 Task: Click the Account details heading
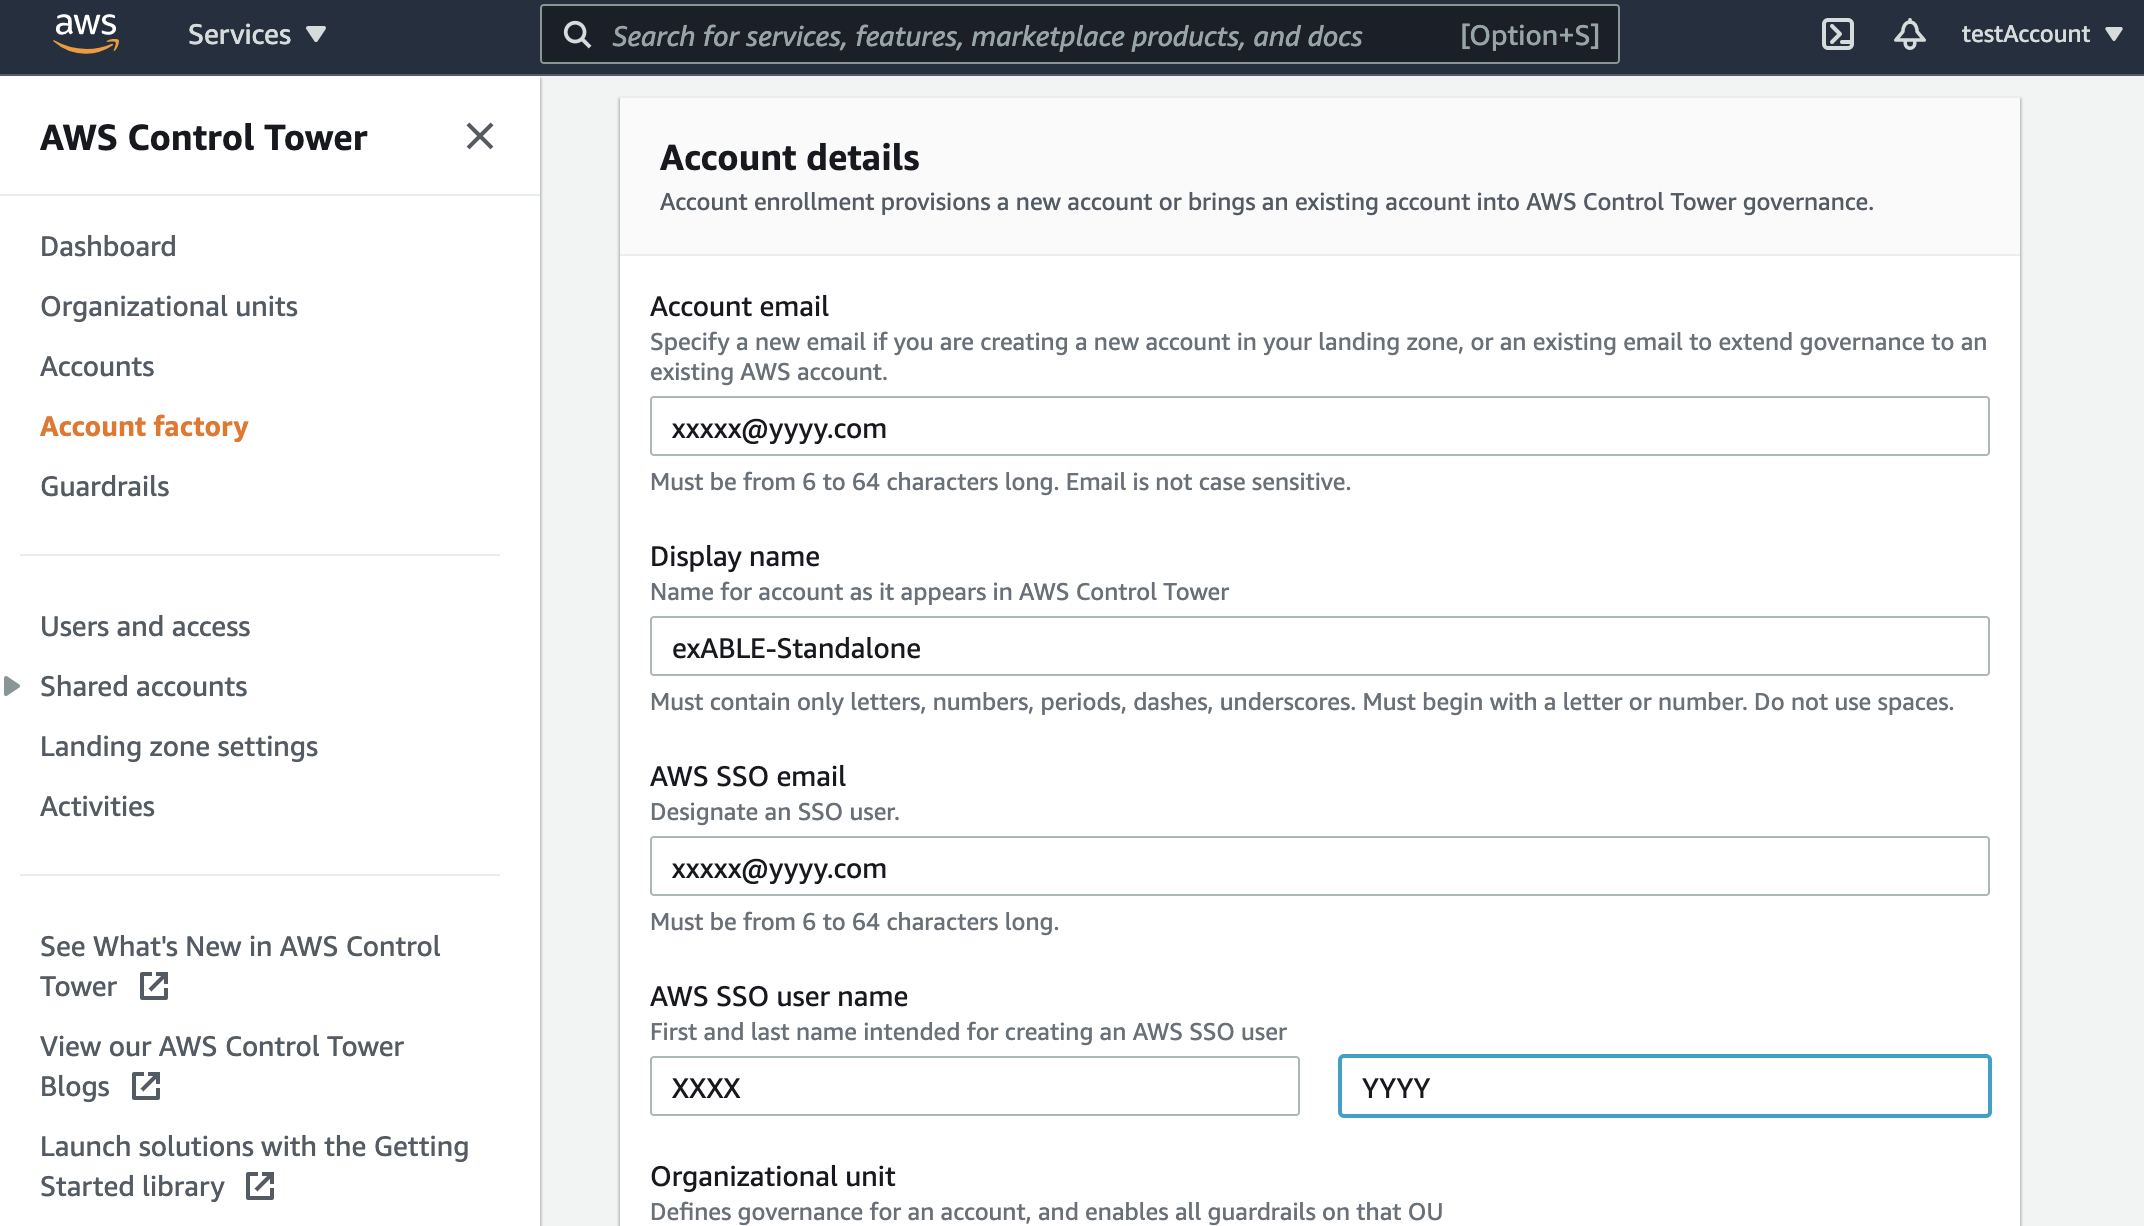tap(789, 157)
